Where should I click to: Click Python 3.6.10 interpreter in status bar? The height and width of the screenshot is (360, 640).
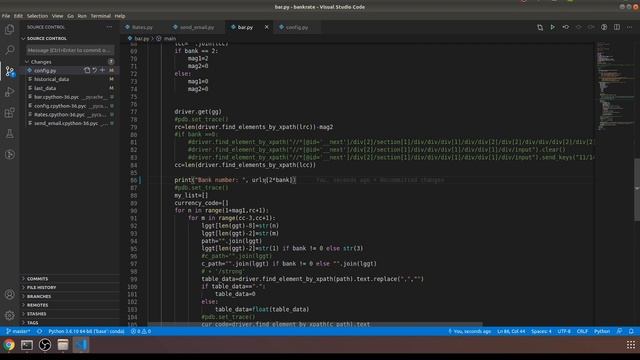[x=86, y=331]
